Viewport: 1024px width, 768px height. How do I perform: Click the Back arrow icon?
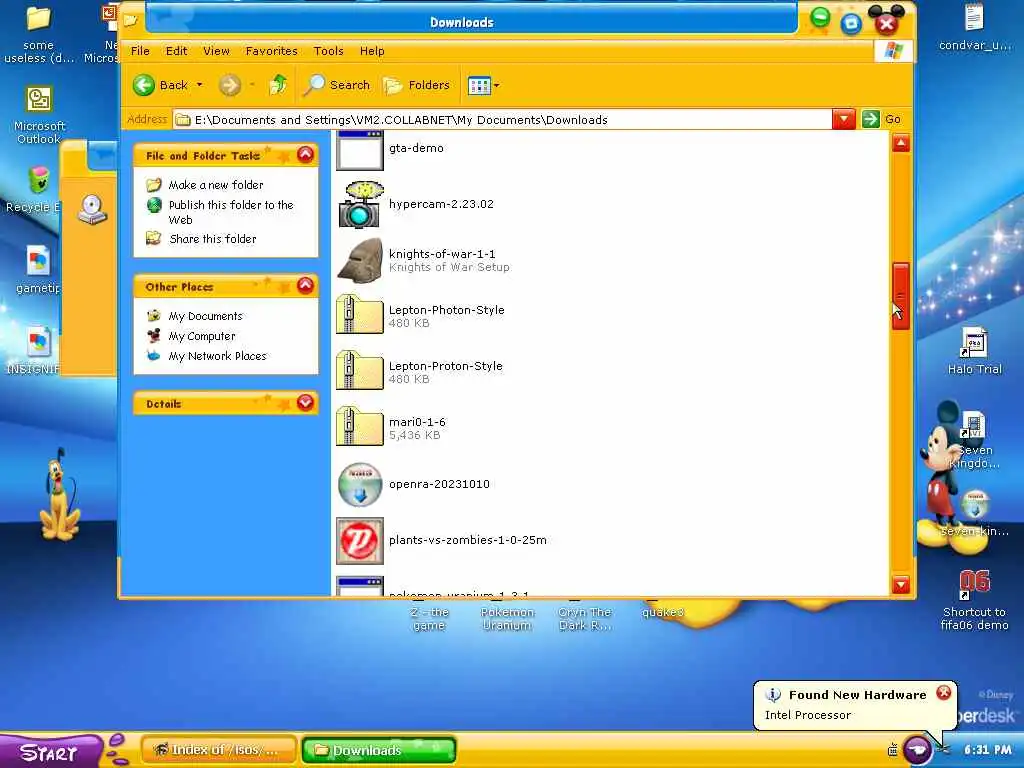[x=144, y=85]
